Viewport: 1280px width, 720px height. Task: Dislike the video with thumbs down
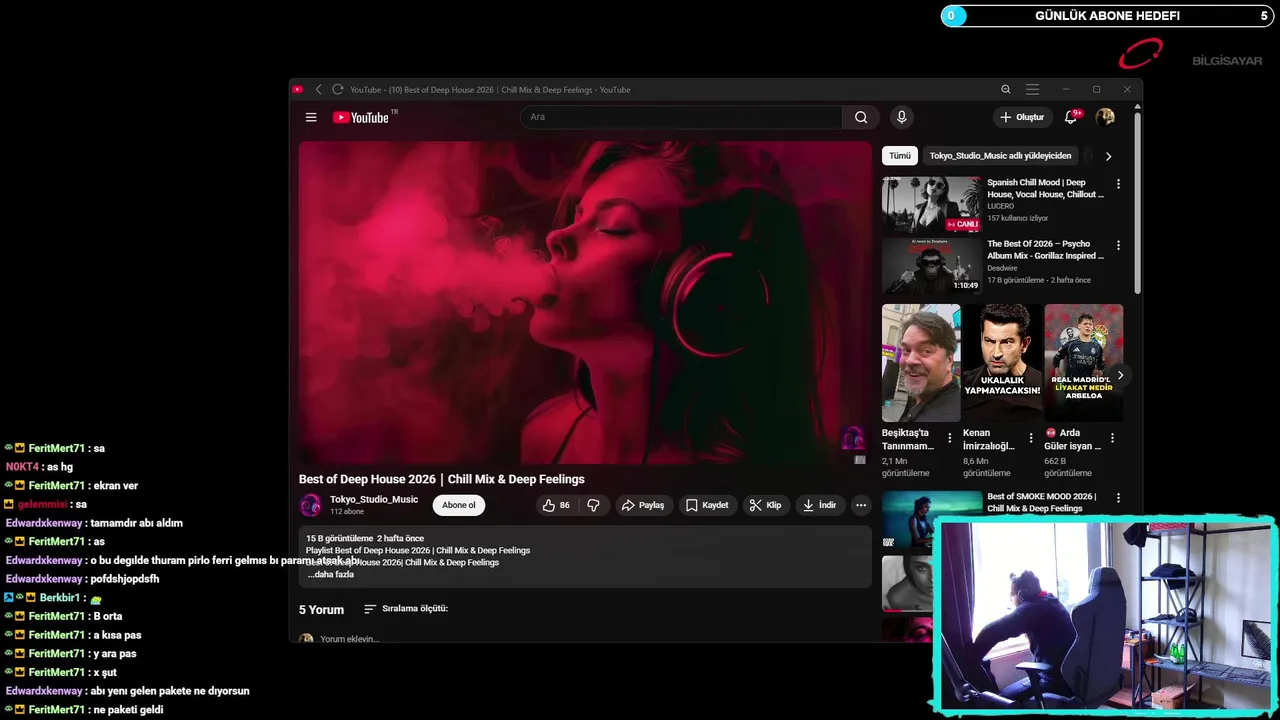(x=594, y=505)
